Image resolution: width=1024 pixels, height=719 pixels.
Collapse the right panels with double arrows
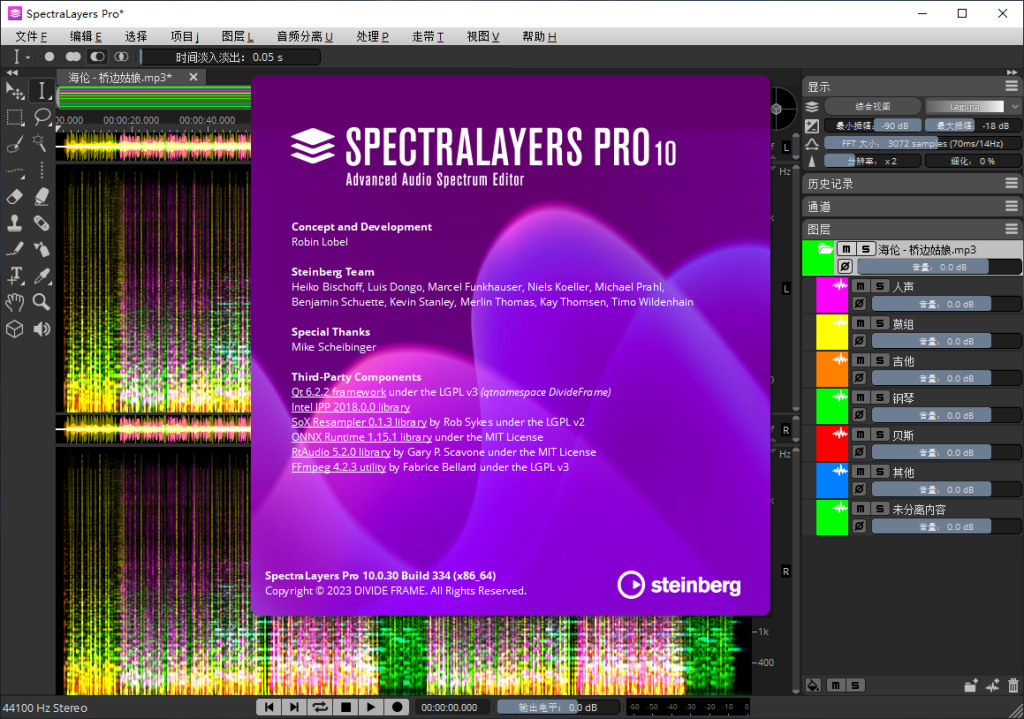tap(1012, 72)
